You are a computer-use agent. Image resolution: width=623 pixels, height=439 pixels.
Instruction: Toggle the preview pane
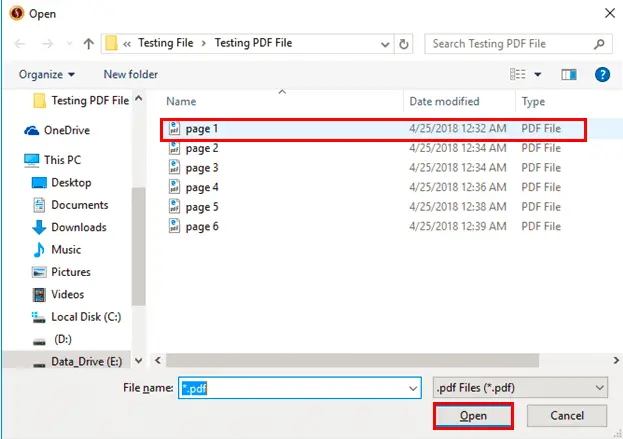pos(569,74)
